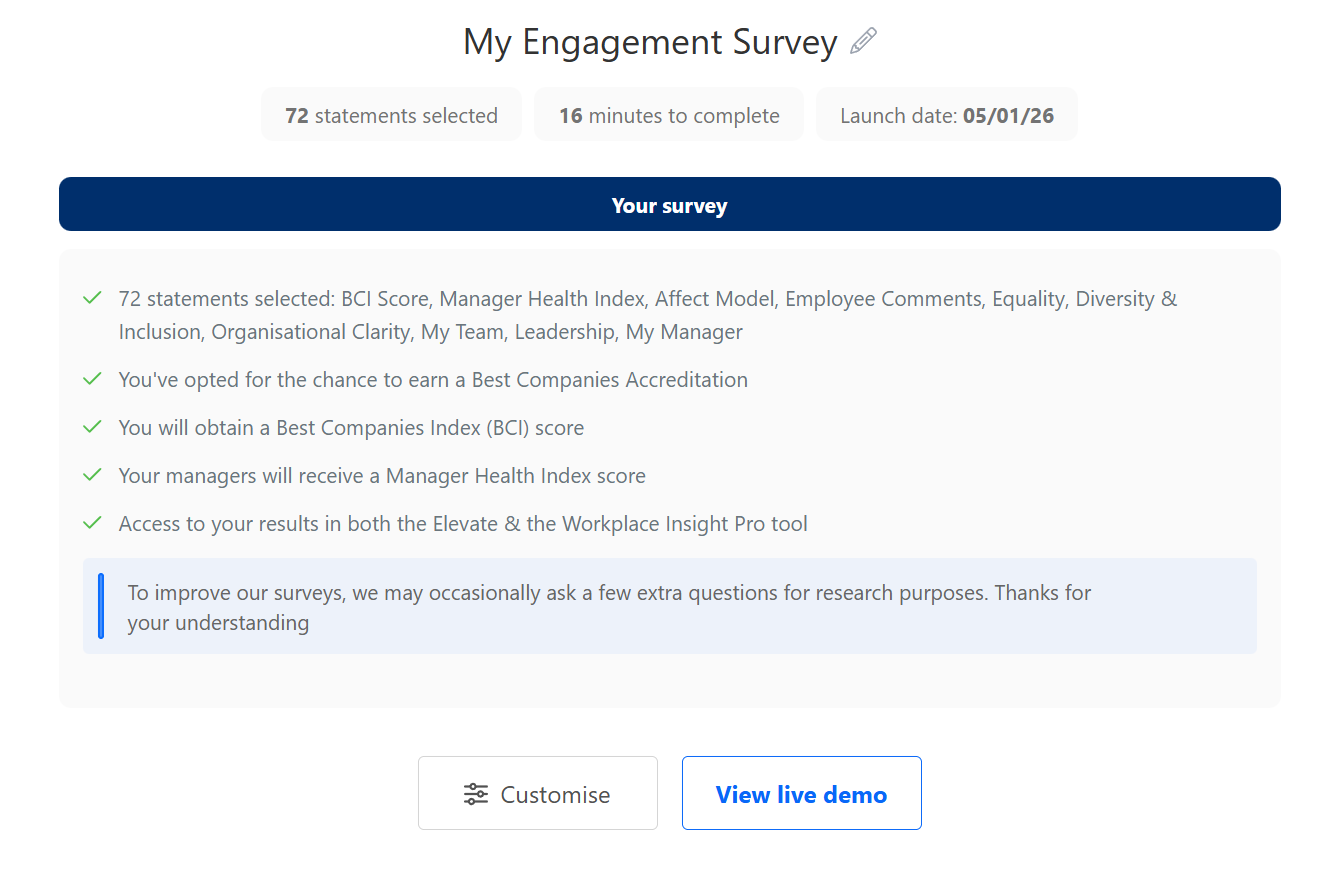The height and width of the screenshot is (869, 1327).
Task: Click the checkmark beside Elevate & Workplace Insight Pro
Action: click(93, 523)
